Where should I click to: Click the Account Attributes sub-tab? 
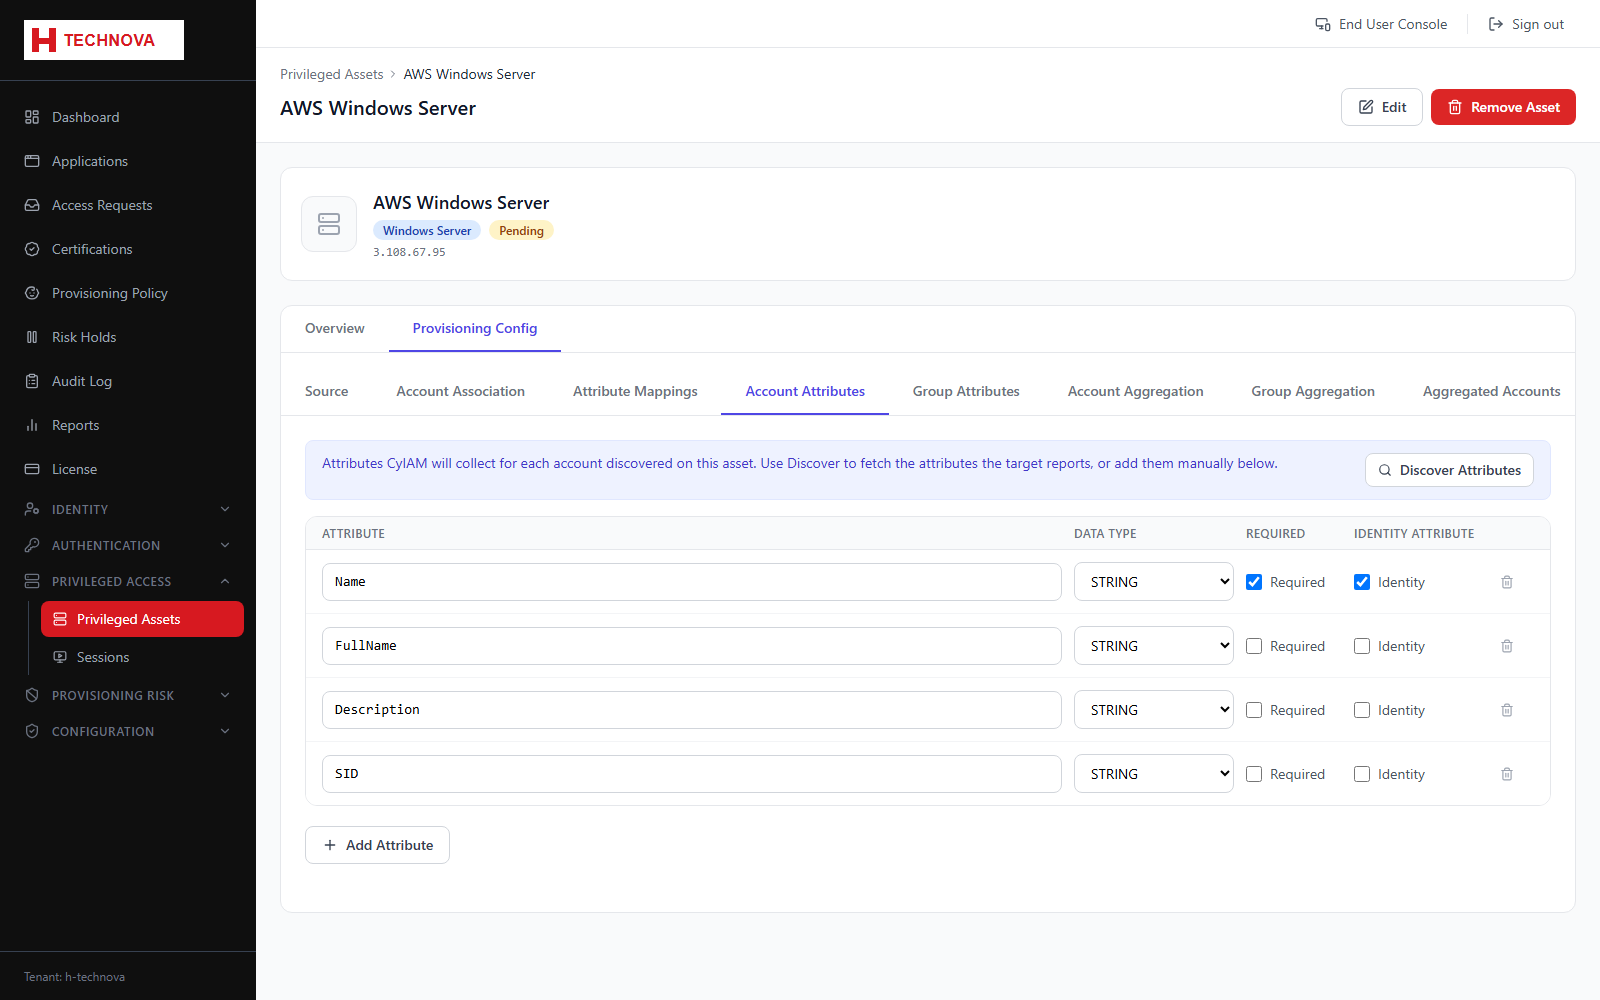805,391
